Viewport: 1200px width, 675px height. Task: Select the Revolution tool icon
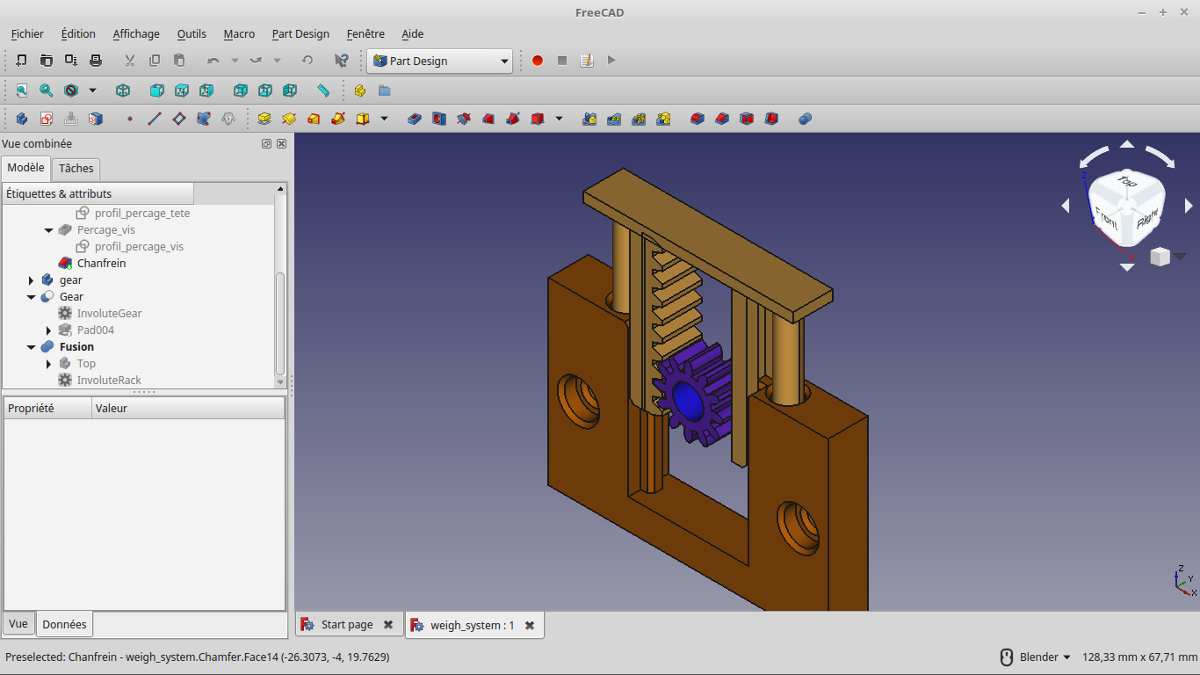(x=289, y=119)
